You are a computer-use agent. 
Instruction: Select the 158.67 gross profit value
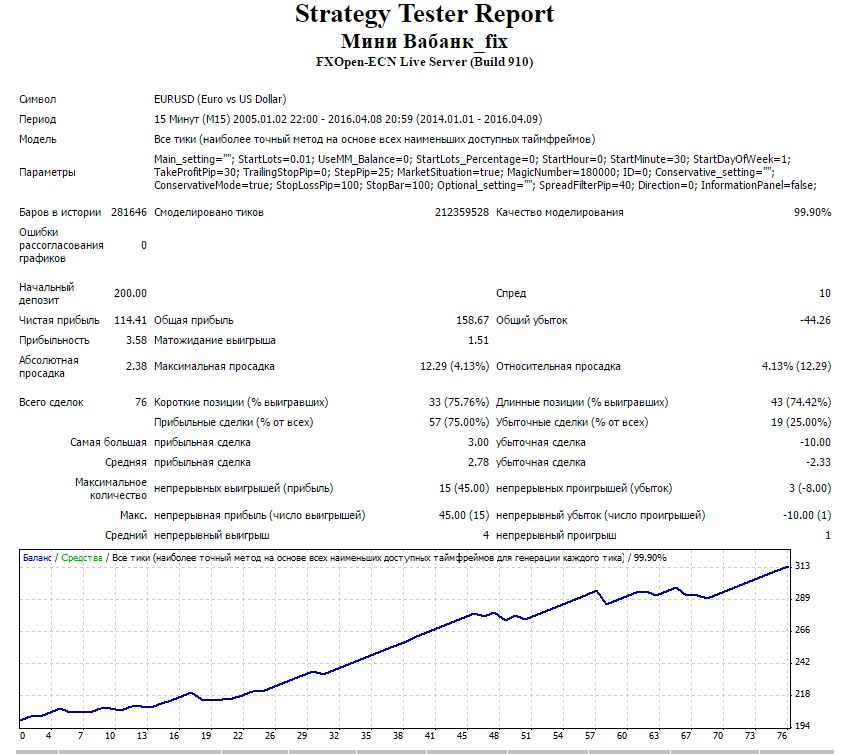coord(472,320)
